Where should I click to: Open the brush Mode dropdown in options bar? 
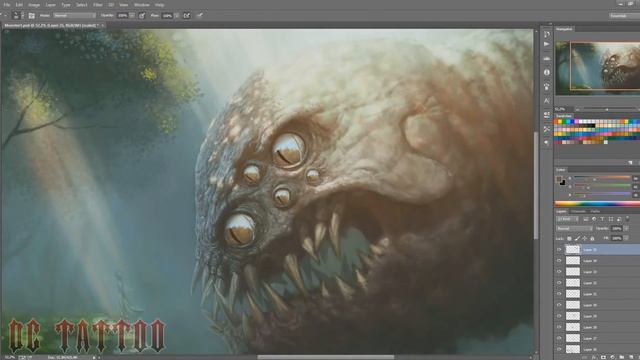pos(74,16)
